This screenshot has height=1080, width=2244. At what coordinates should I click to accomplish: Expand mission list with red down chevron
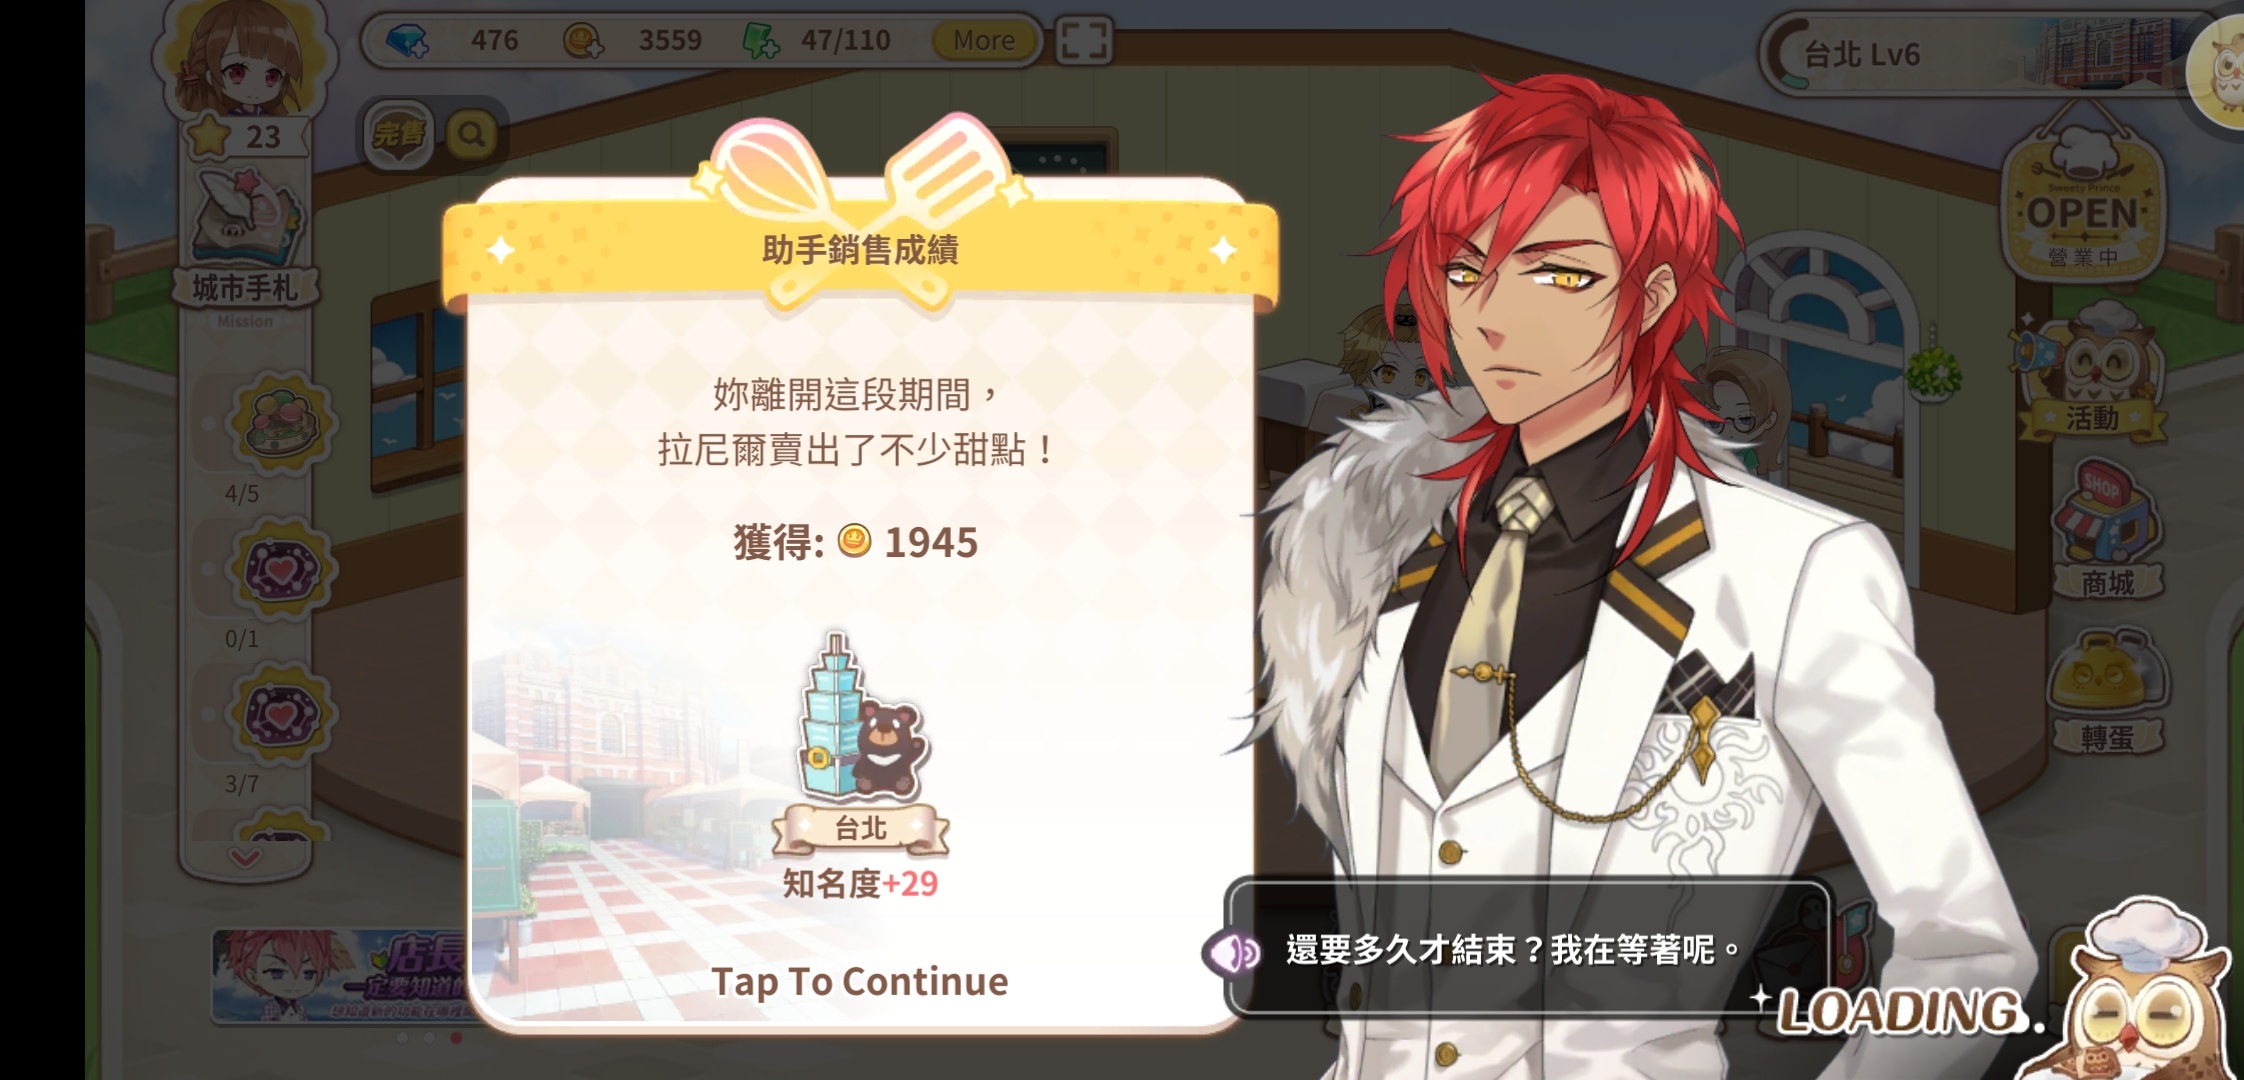point(245,857)
